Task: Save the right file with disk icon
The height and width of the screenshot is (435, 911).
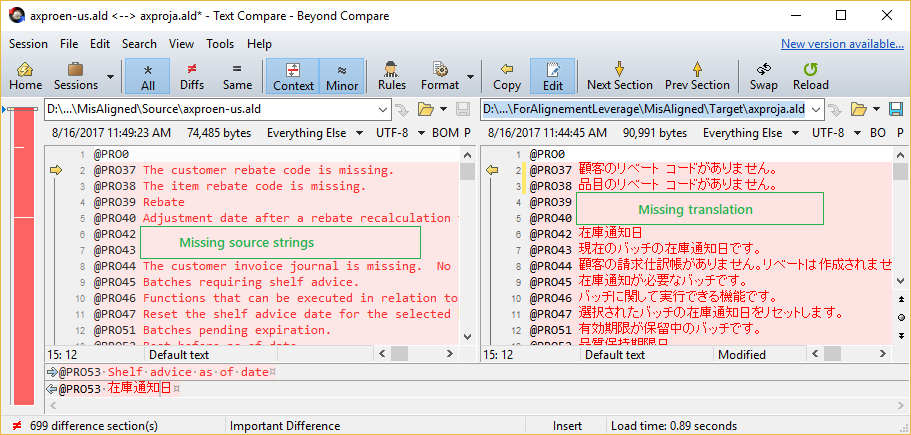Action: [896, 109]
